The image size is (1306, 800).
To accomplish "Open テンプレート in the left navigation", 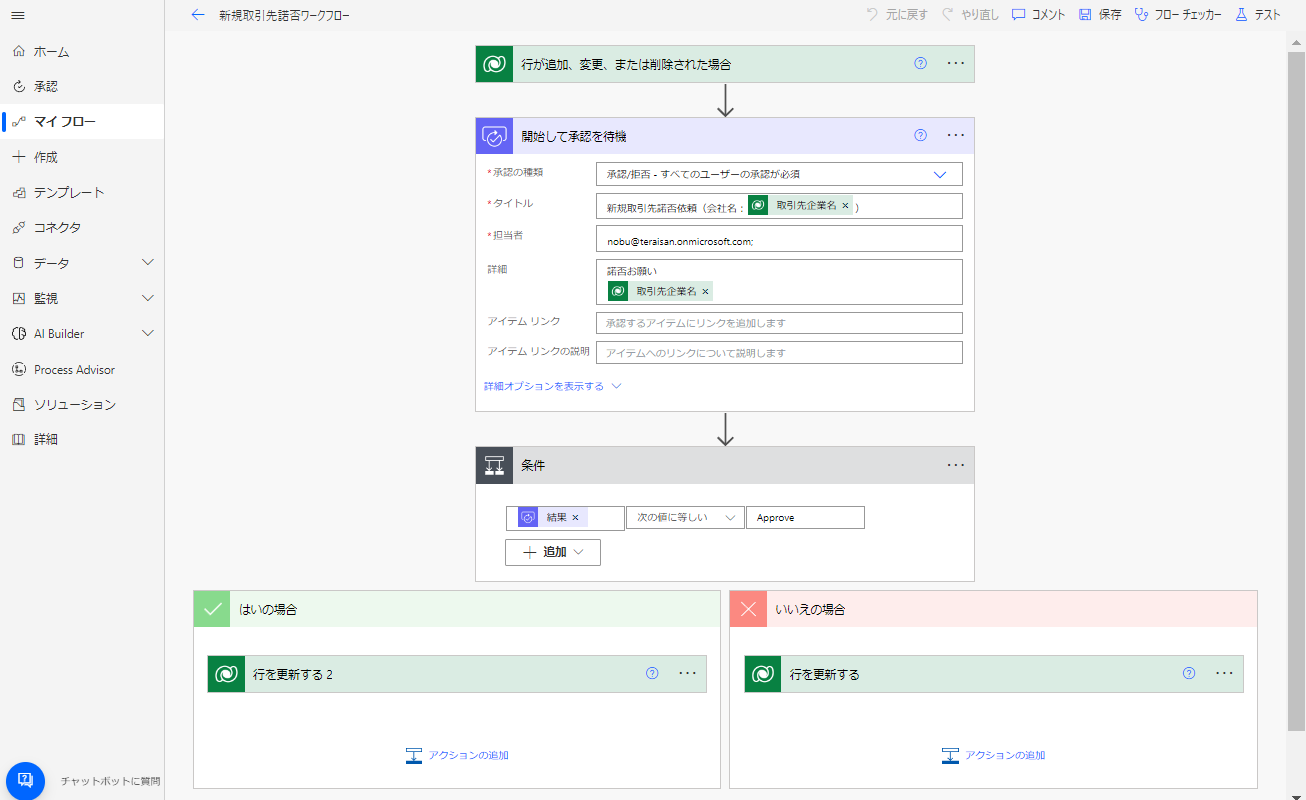I will click(x=69, y=192).
